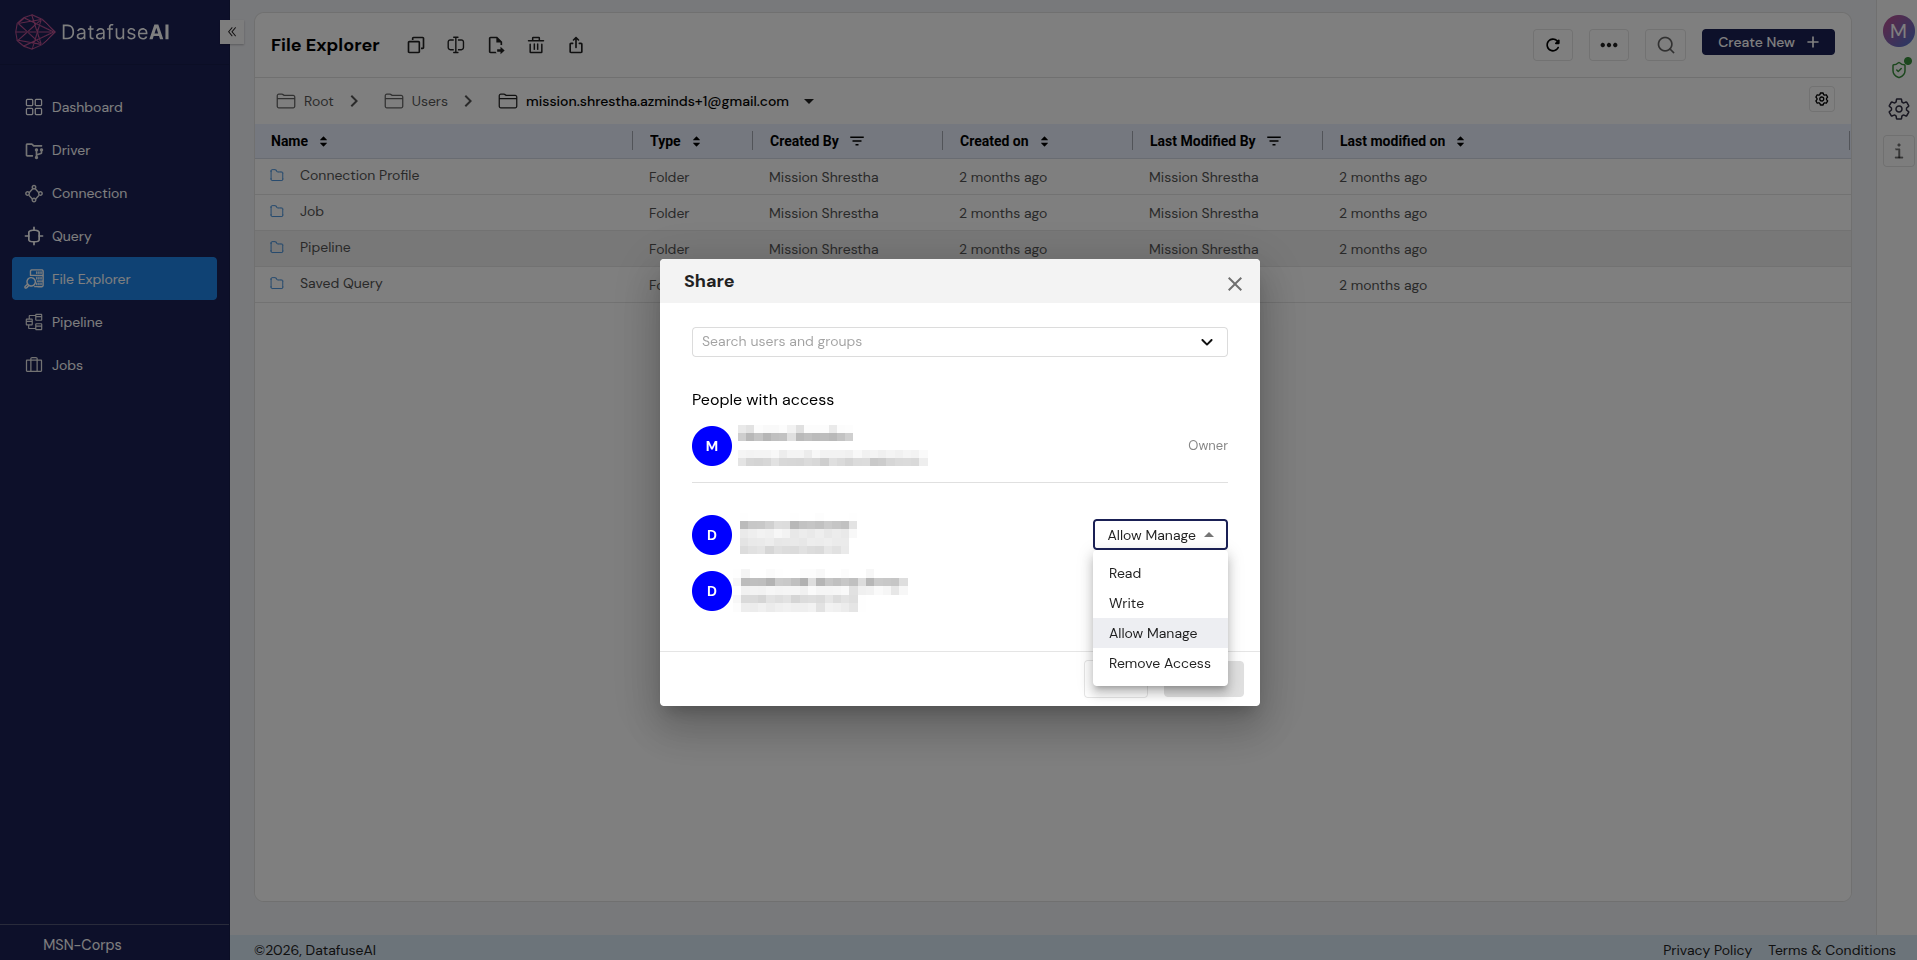Click the info icon on right rail
Screen dimensions: 1917x960
(1898, 152)
